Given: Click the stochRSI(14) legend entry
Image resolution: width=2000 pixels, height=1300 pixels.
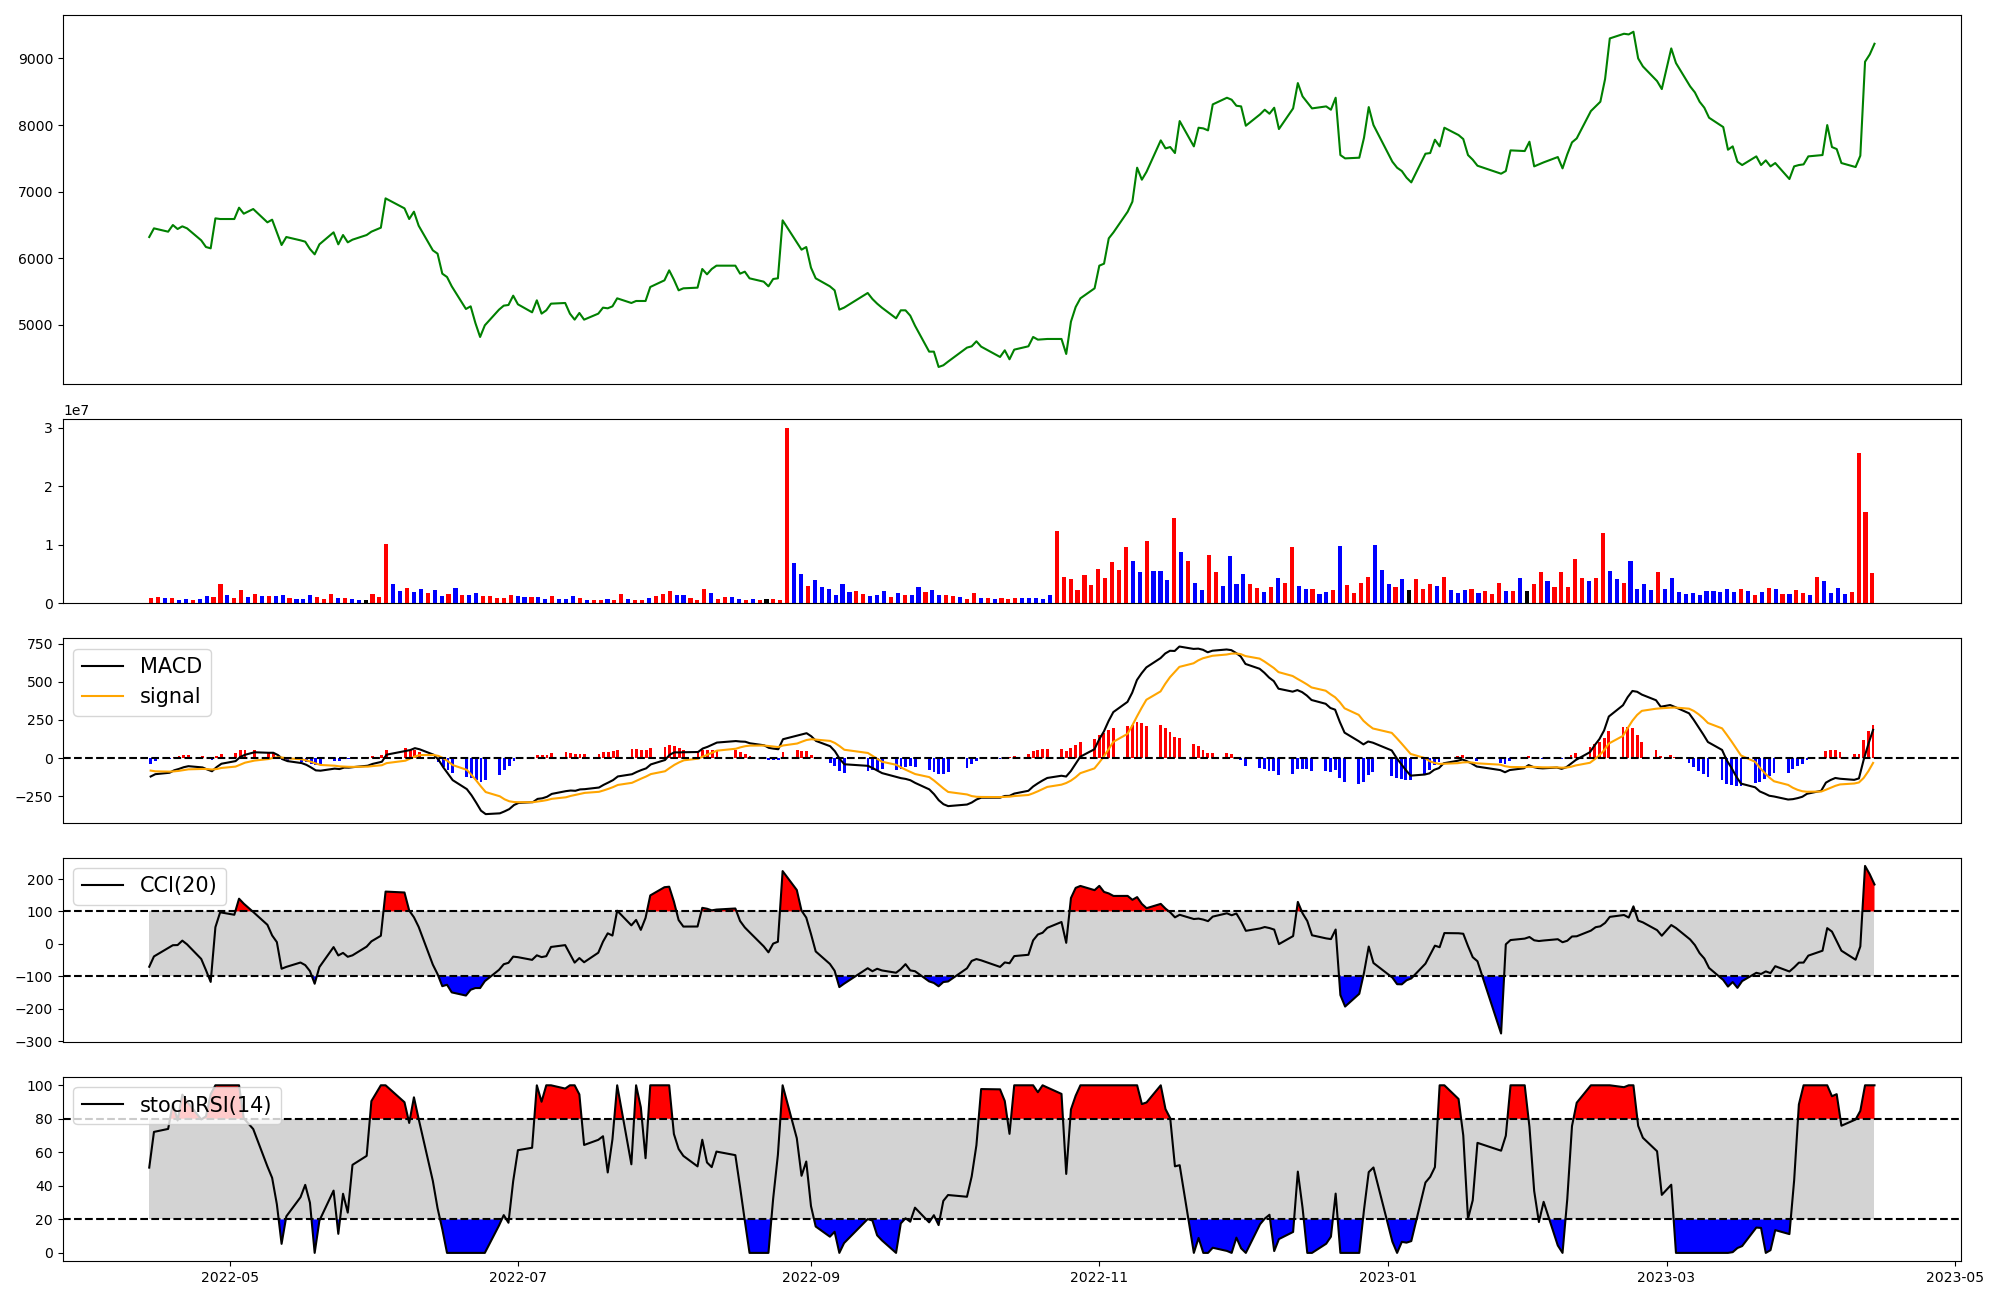Looking at the screenshot, I should click(x=205, y=1104).
